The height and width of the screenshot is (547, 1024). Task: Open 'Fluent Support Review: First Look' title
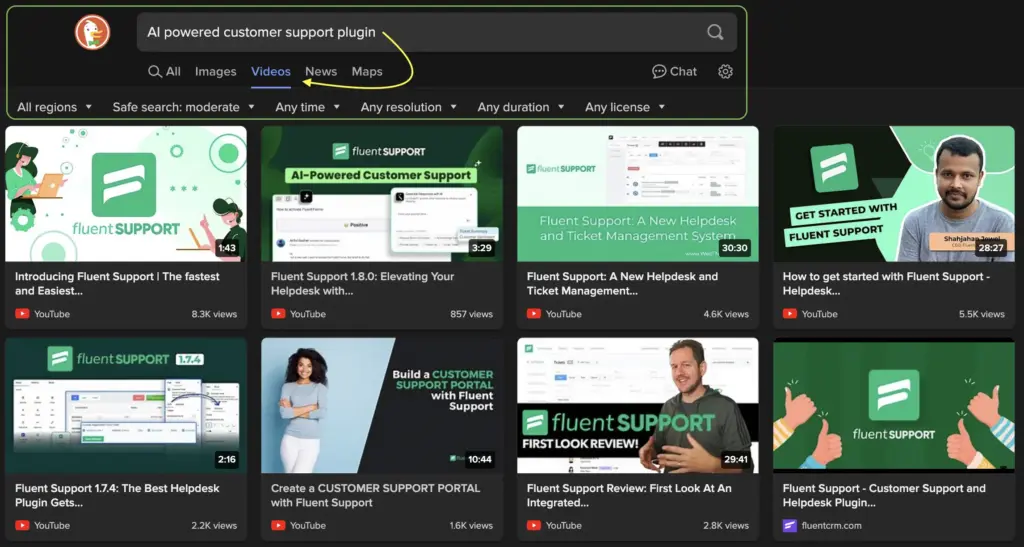point(629,495)
